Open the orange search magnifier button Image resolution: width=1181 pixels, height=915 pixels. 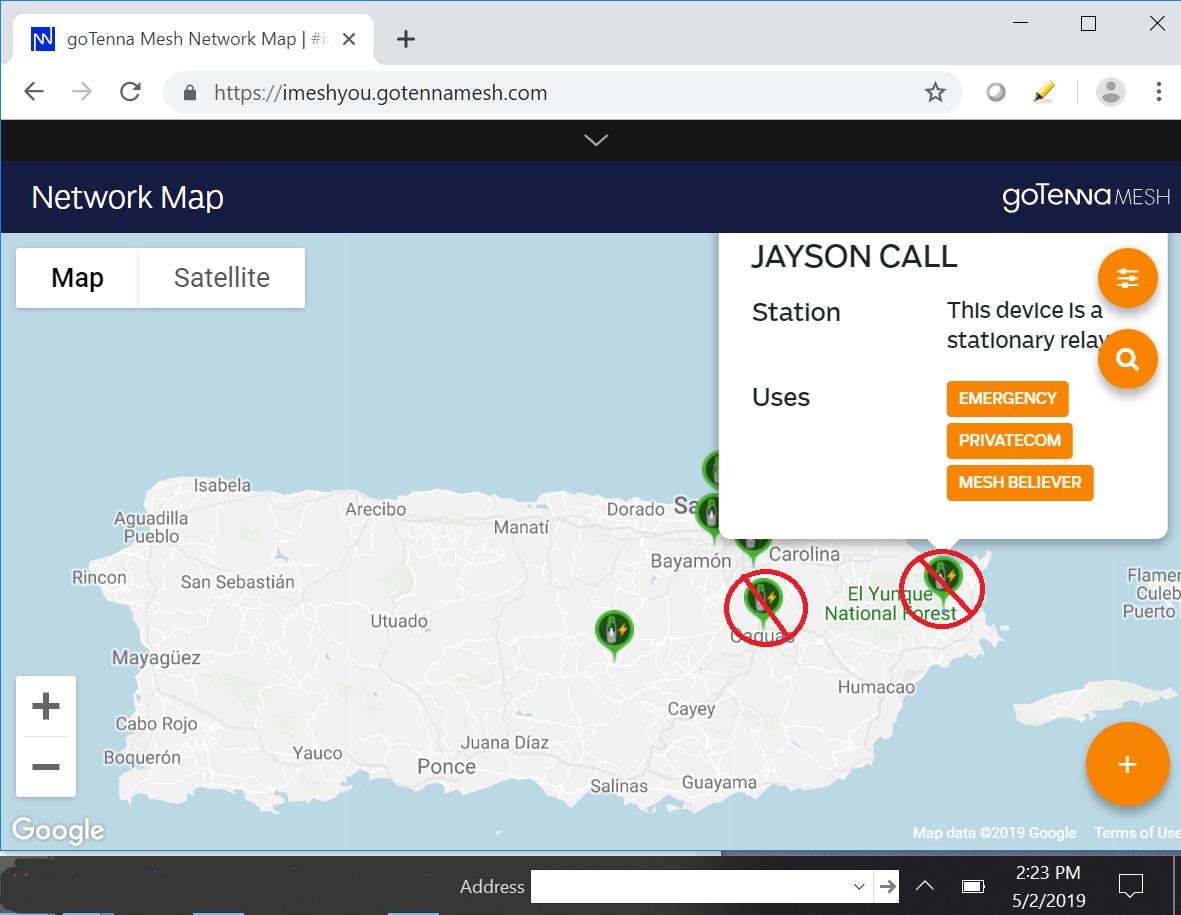coord(1128,358)
